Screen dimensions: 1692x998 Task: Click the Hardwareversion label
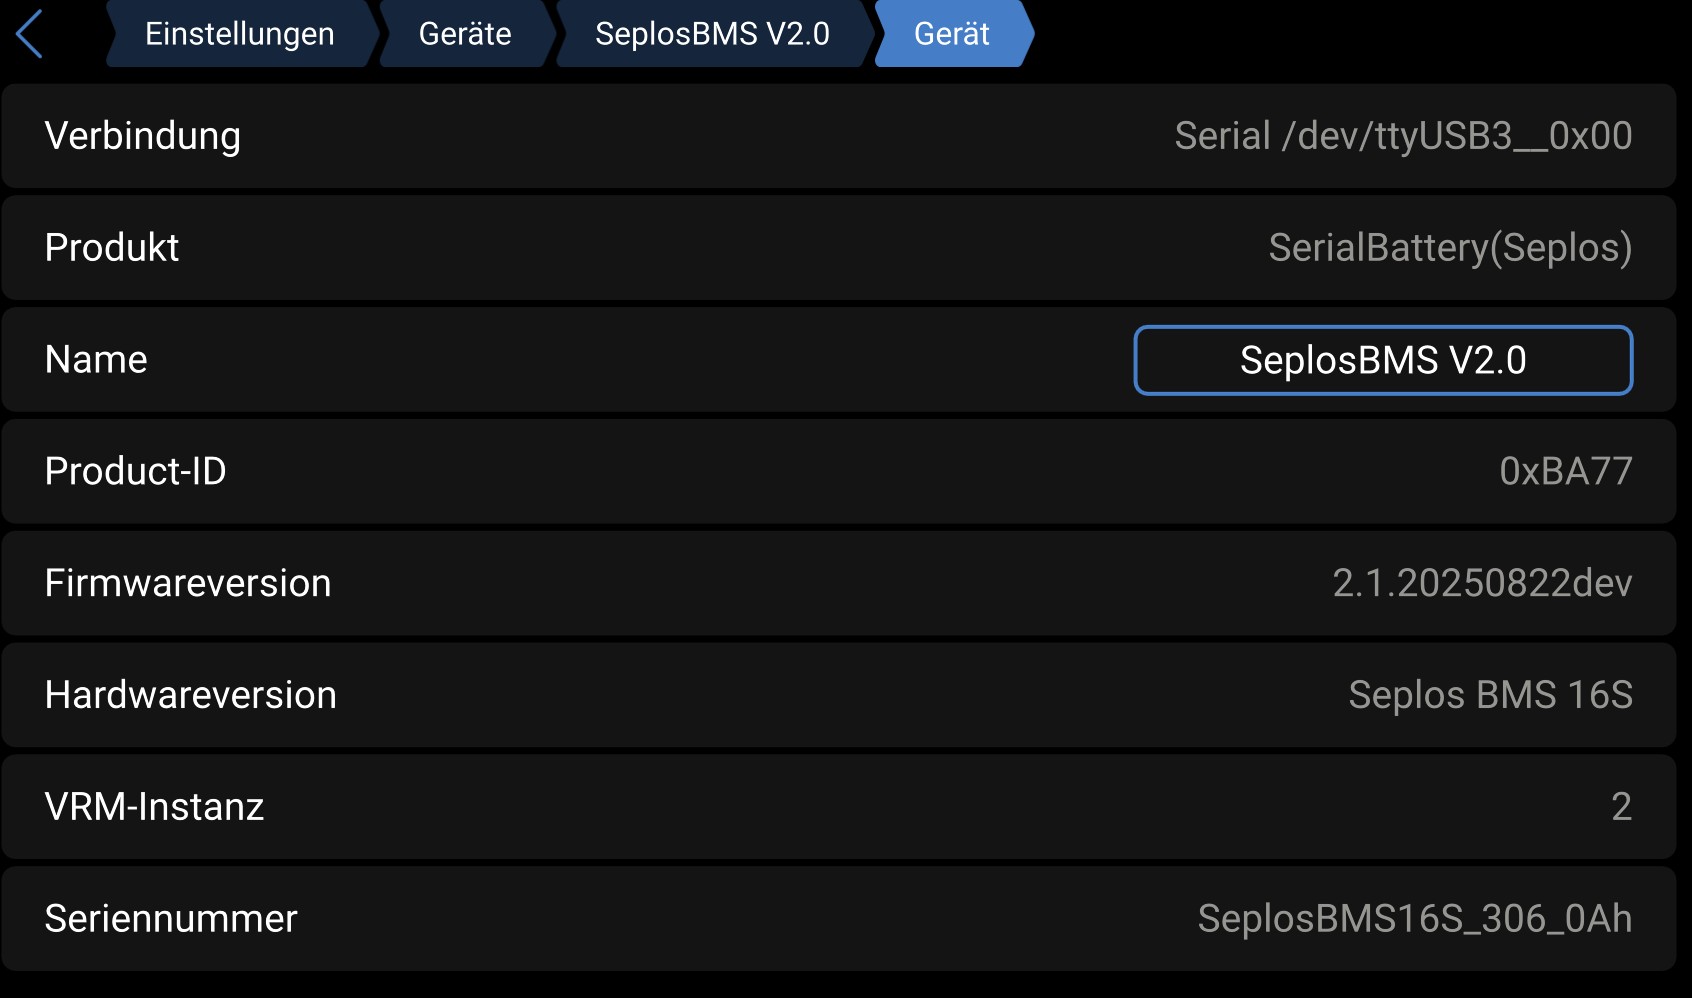tap(191, 695)
